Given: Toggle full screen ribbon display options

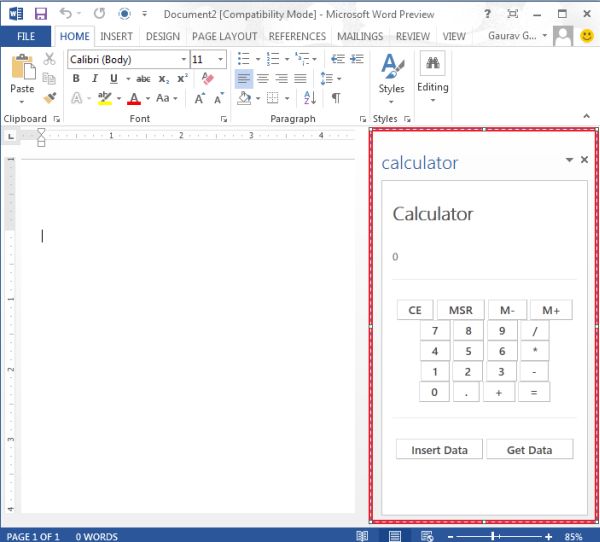Looking at the screenshot, I should [512, 14].
